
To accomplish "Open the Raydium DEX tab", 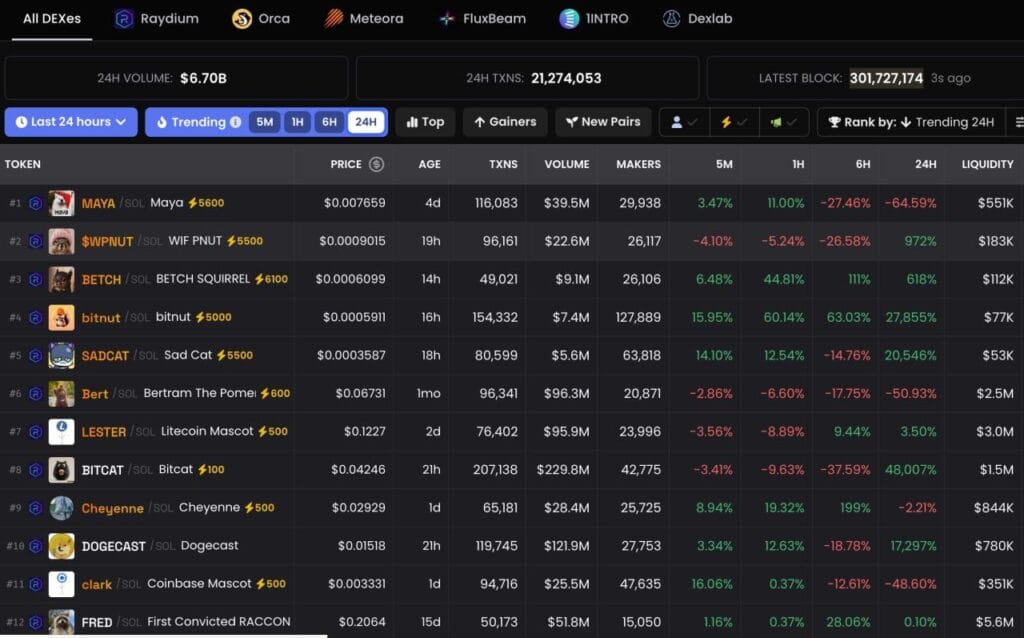I will tap(157, 19).
